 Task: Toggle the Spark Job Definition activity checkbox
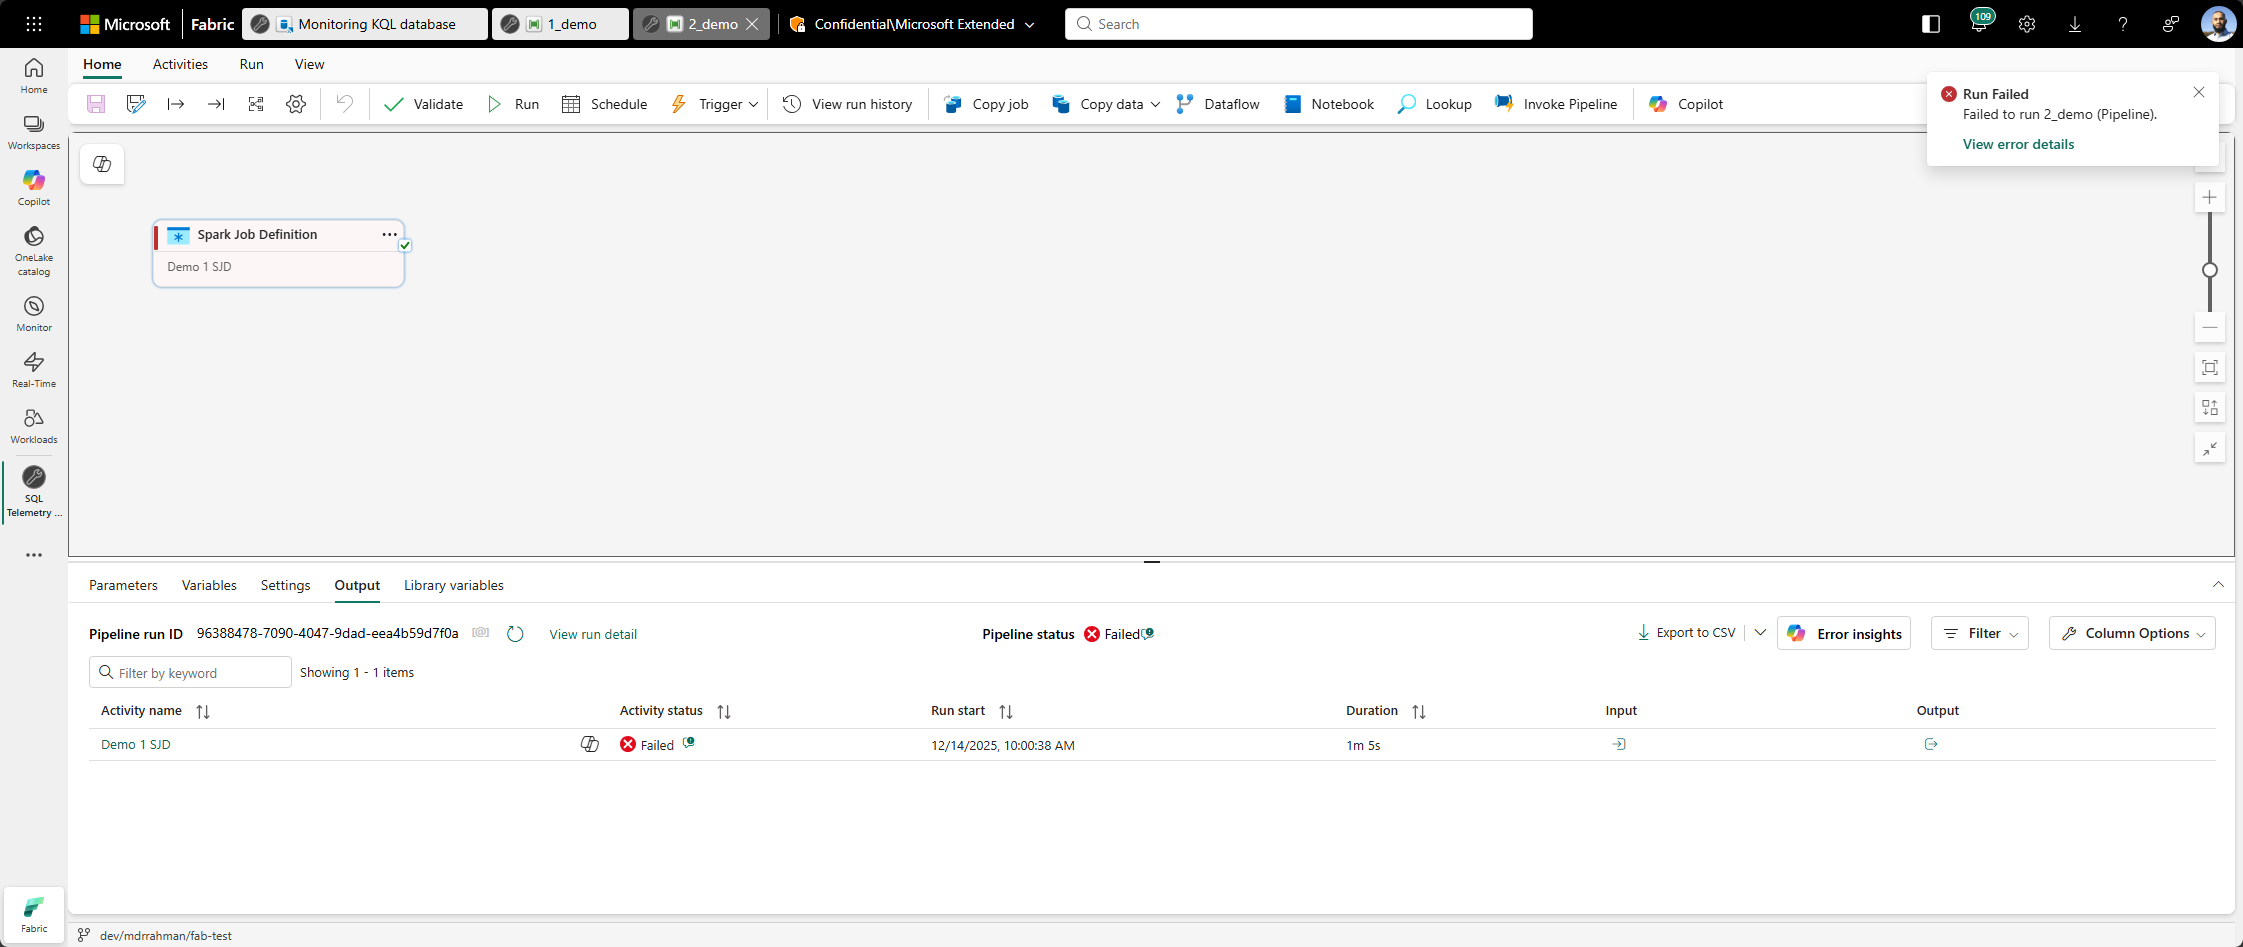click(x=405, y=245)
